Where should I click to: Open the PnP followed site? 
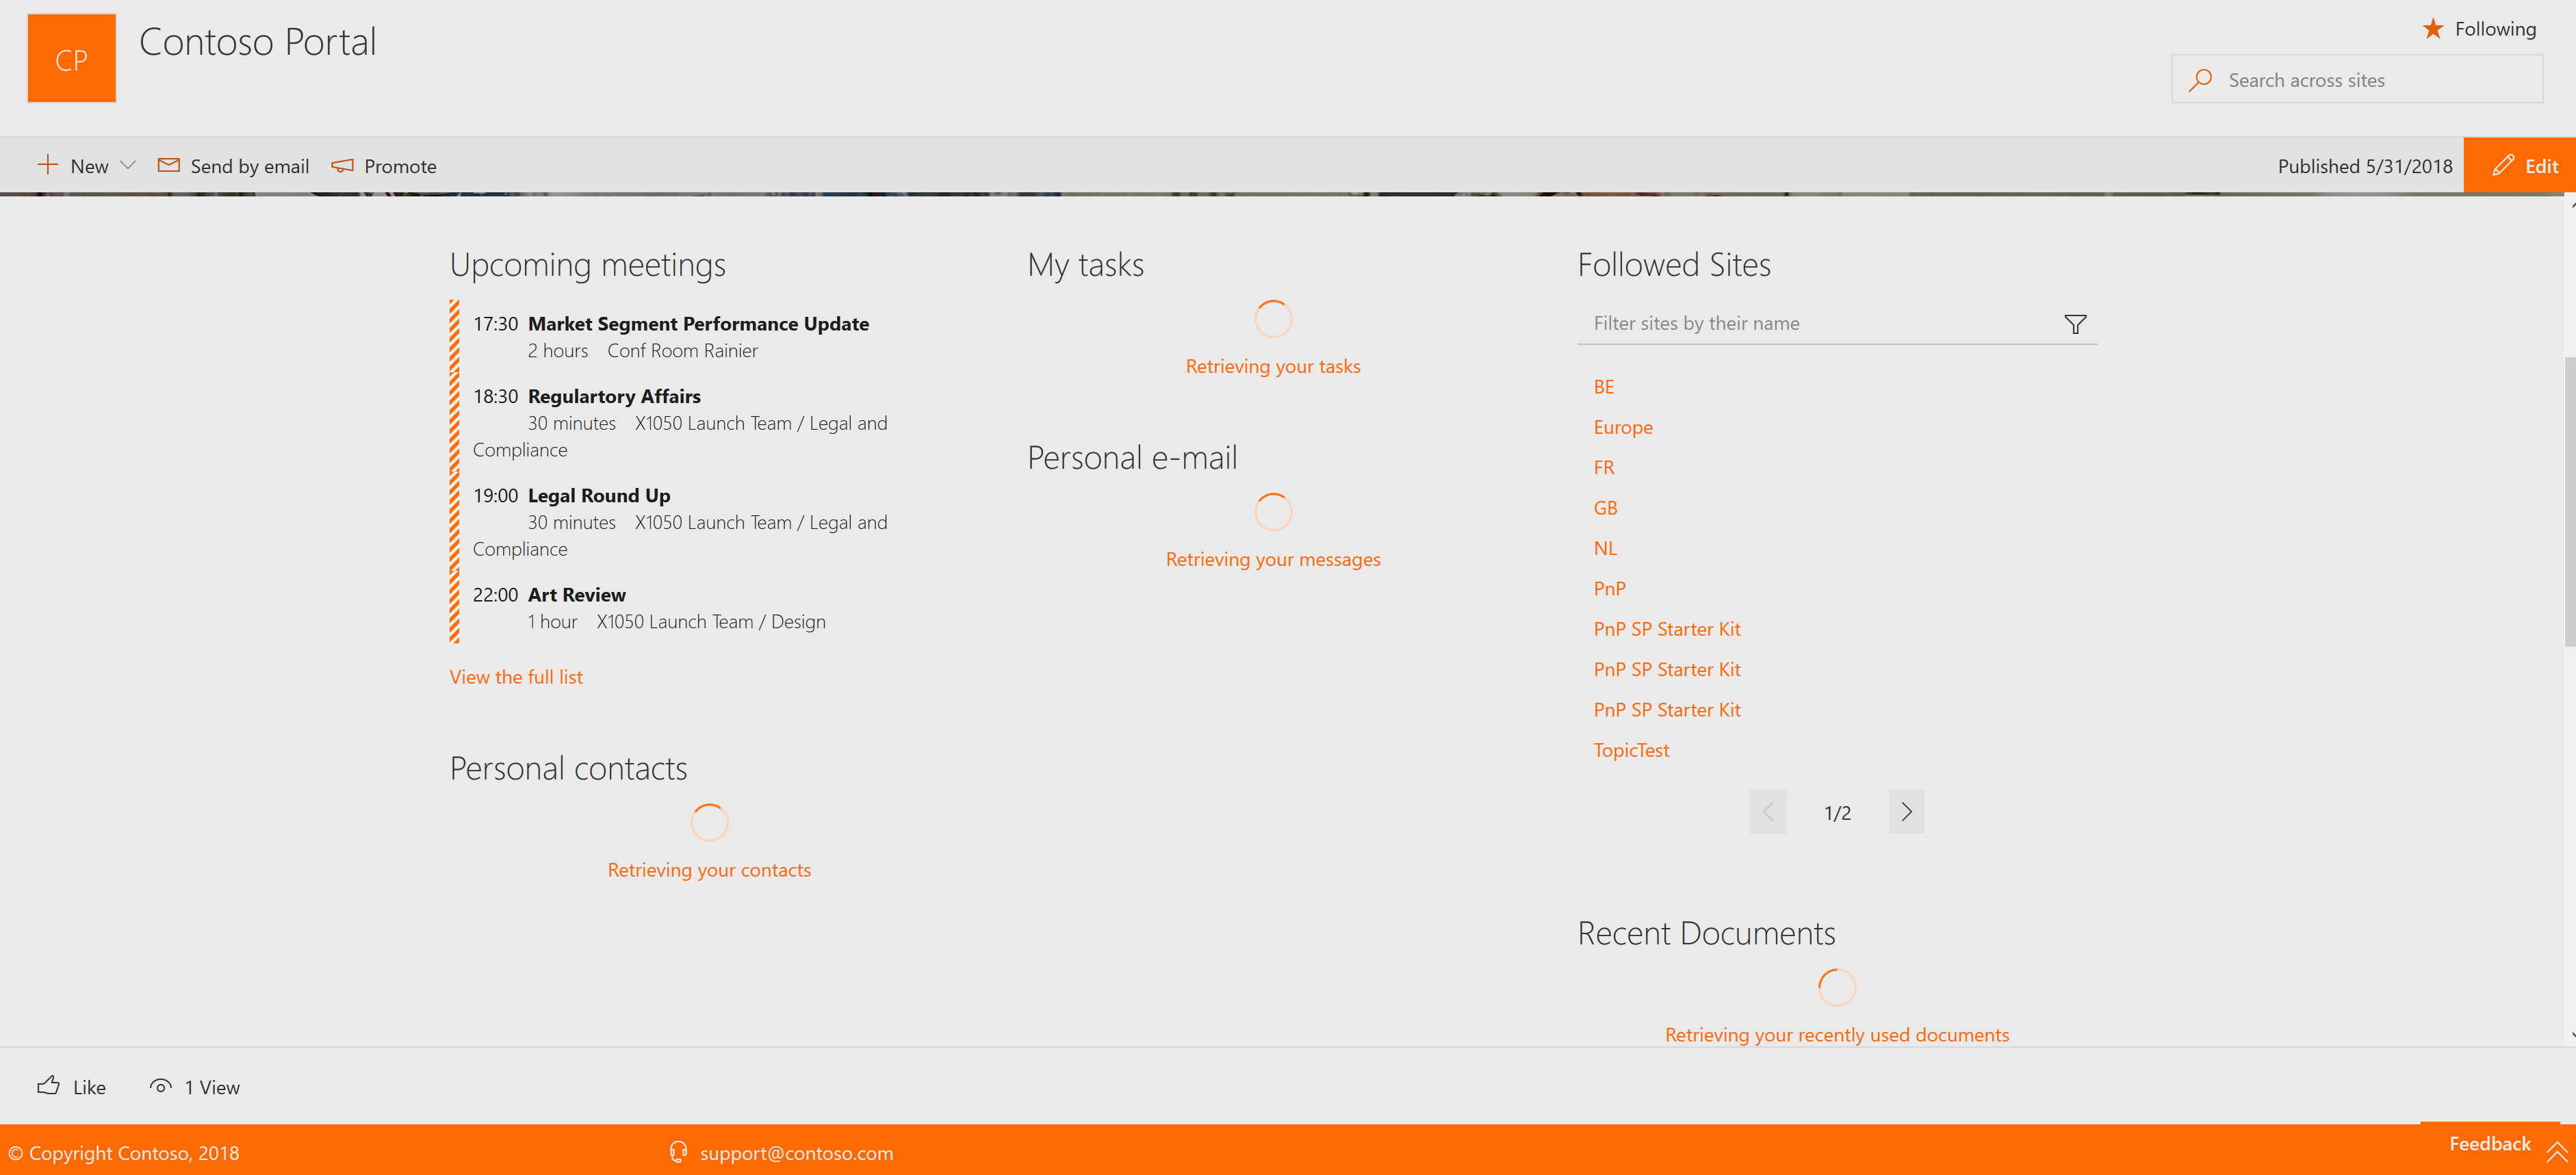pyautogui.click(x=1609, y=588)
